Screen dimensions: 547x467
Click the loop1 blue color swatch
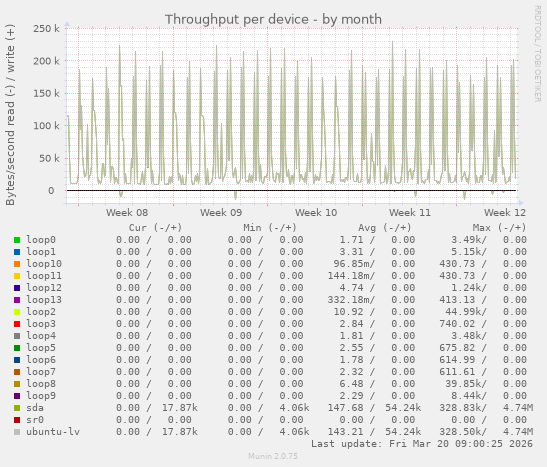point(17,252)
